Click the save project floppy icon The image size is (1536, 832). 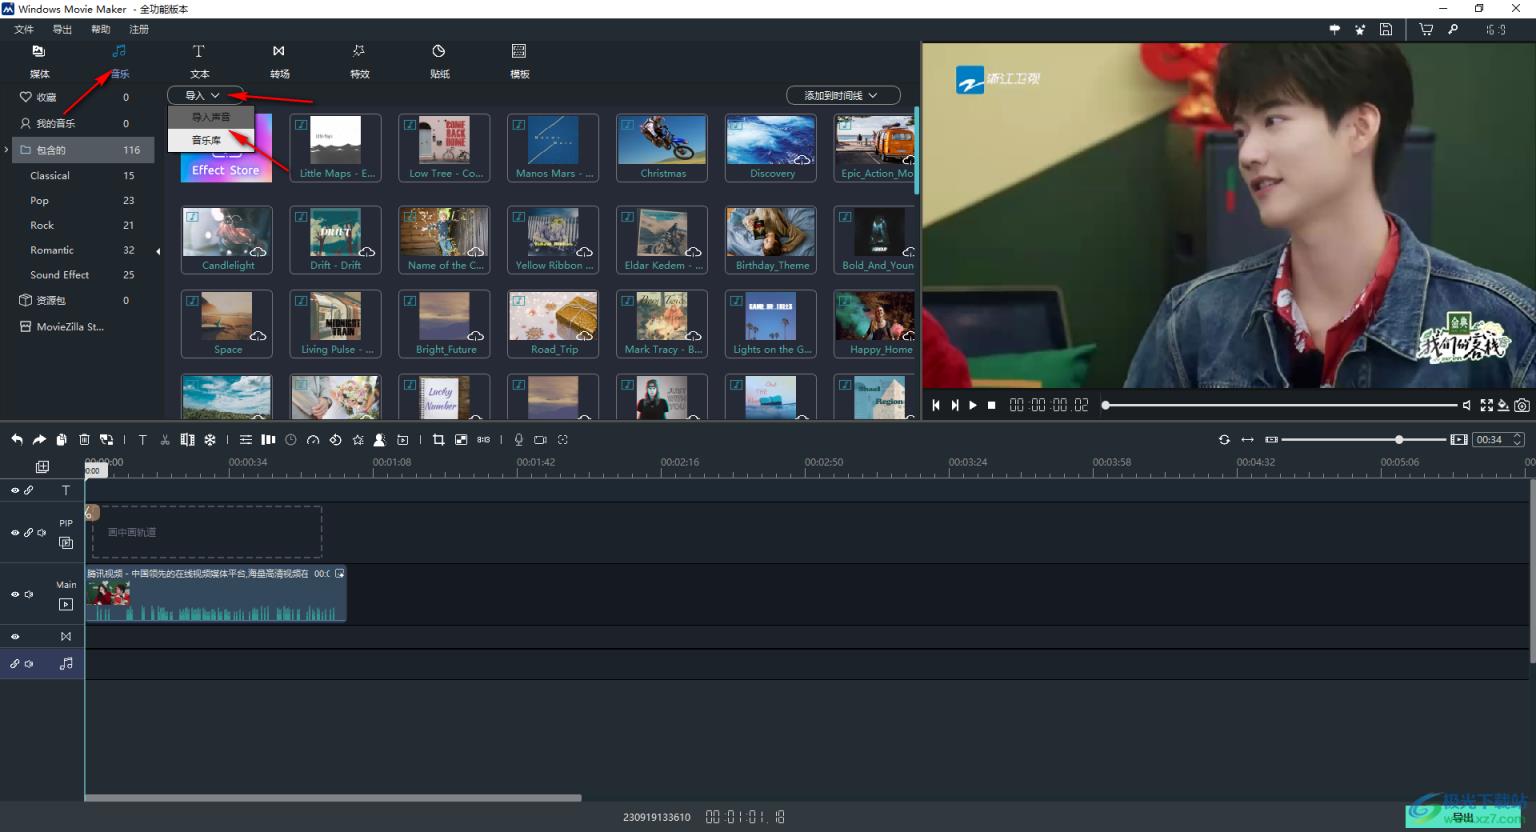coord(1386,30)
